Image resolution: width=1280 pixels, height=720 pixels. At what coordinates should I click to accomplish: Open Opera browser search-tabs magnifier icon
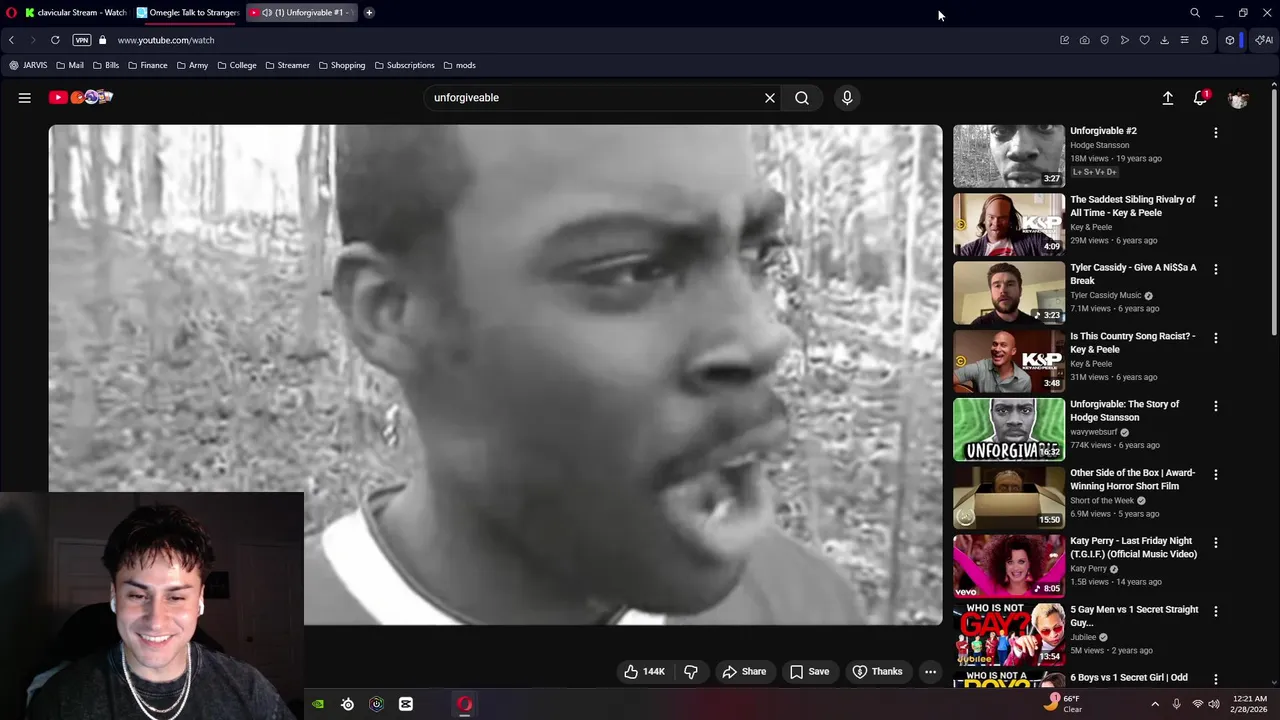tap(1195, 13)
